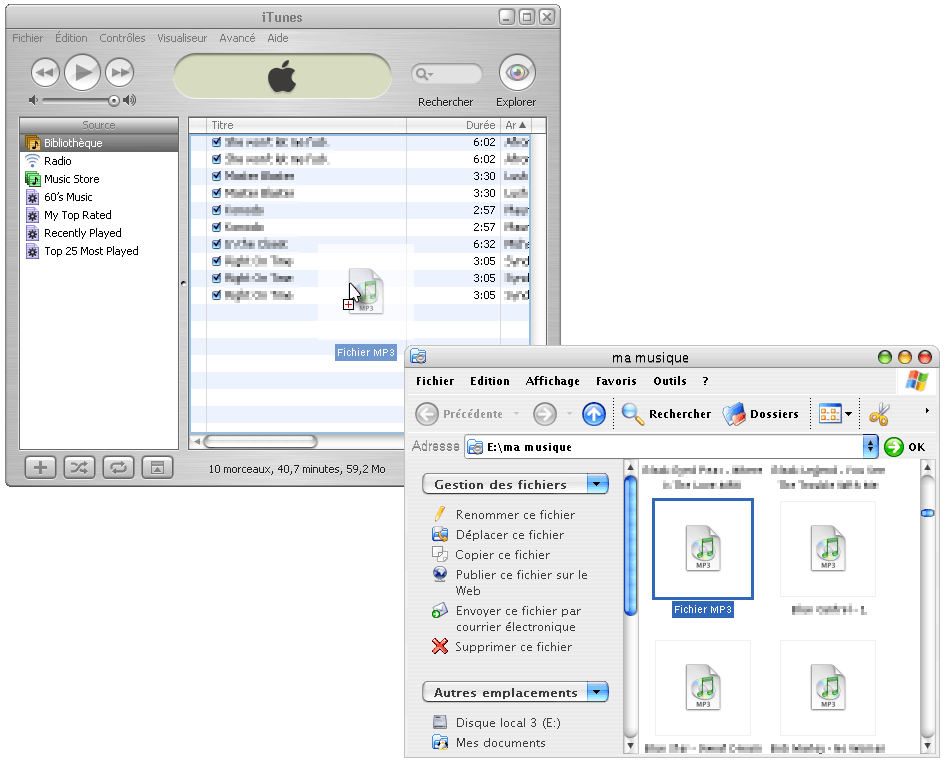
Task: Toggle shuffle mode in iTunes
Action: point(79,467)
